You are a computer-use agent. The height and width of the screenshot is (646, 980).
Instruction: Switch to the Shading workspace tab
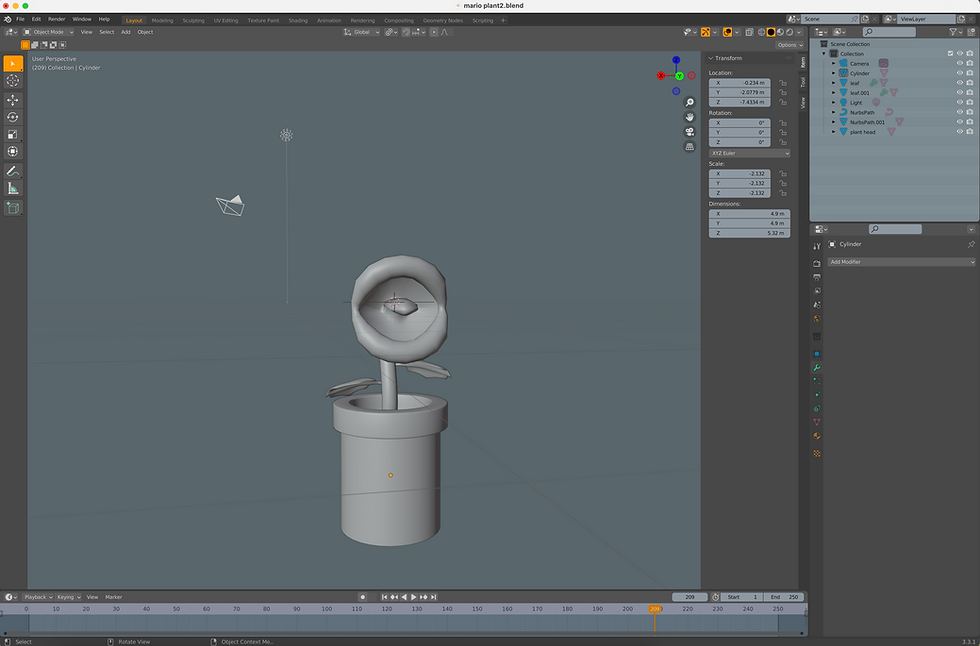(298, 20)
